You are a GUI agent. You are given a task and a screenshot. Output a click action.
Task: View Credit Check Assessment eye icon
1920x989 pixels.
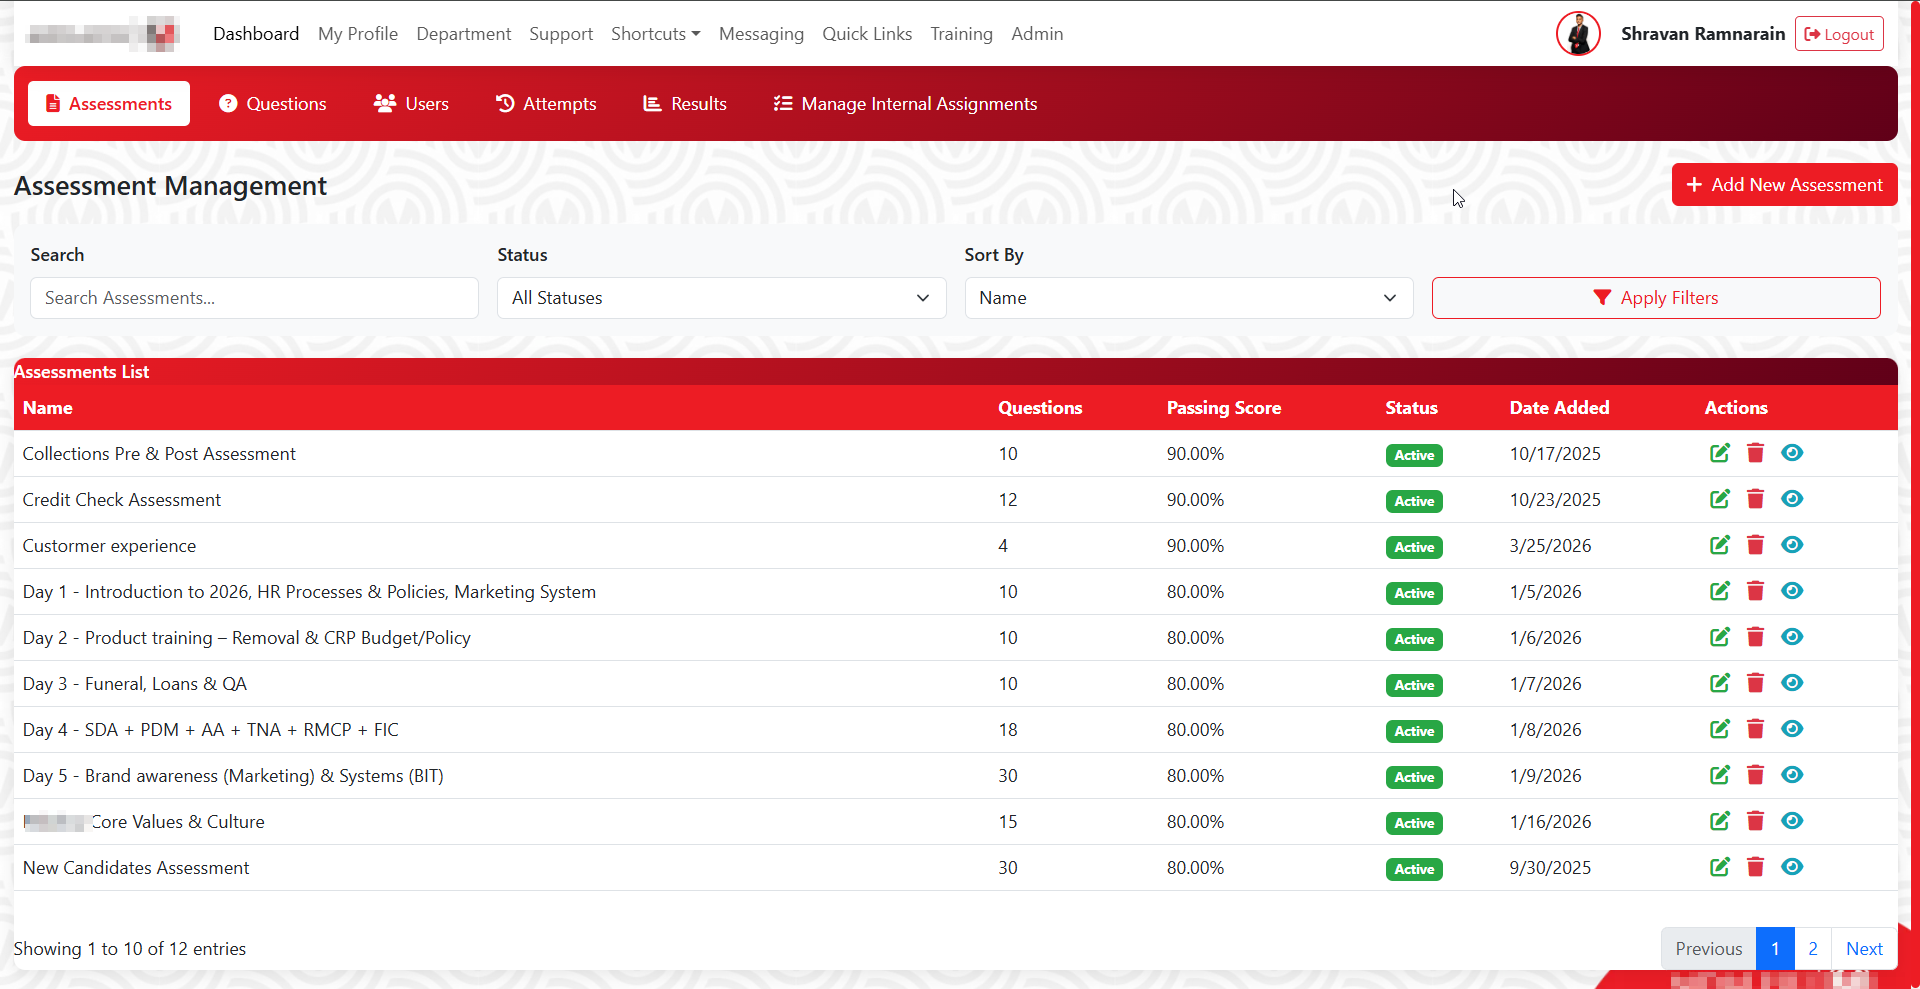(1792, 499)
